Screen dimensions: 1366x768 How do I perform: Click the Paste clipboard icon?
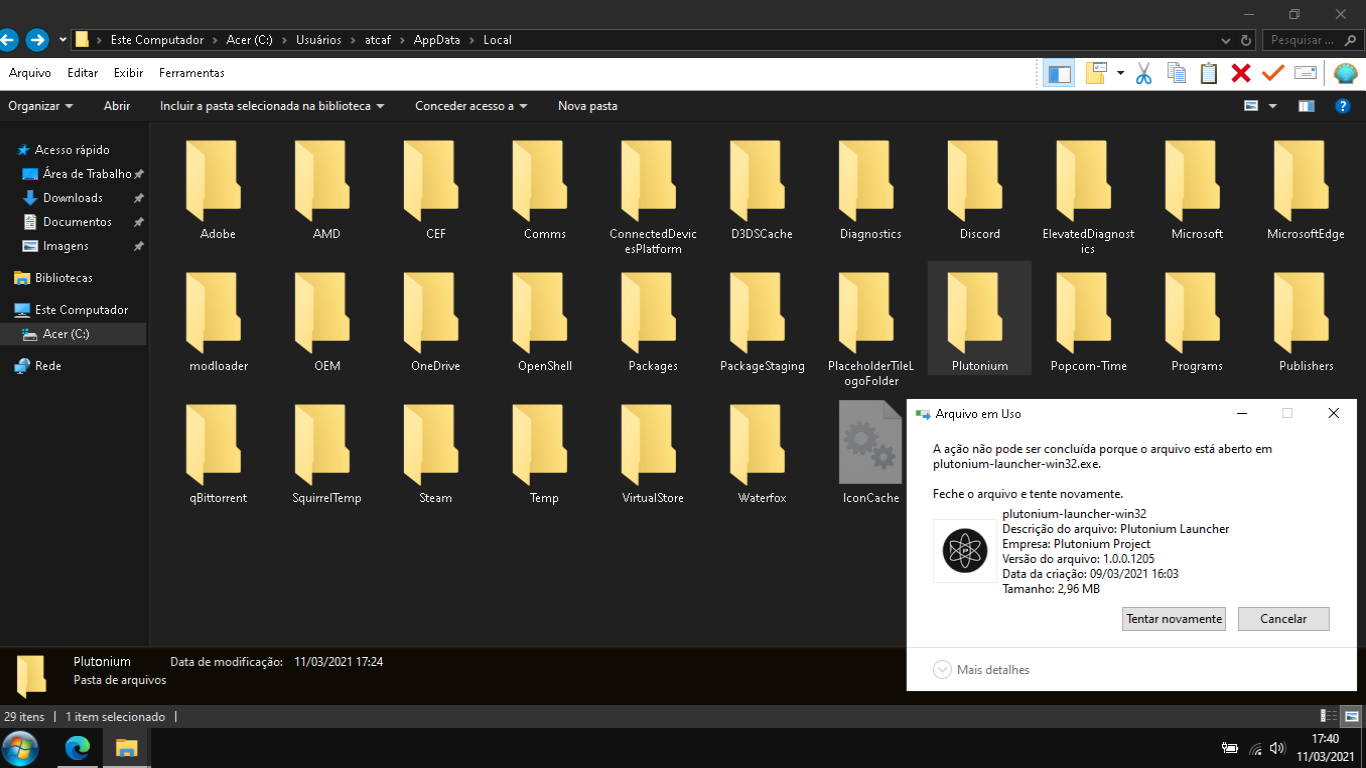point(1209,73)
